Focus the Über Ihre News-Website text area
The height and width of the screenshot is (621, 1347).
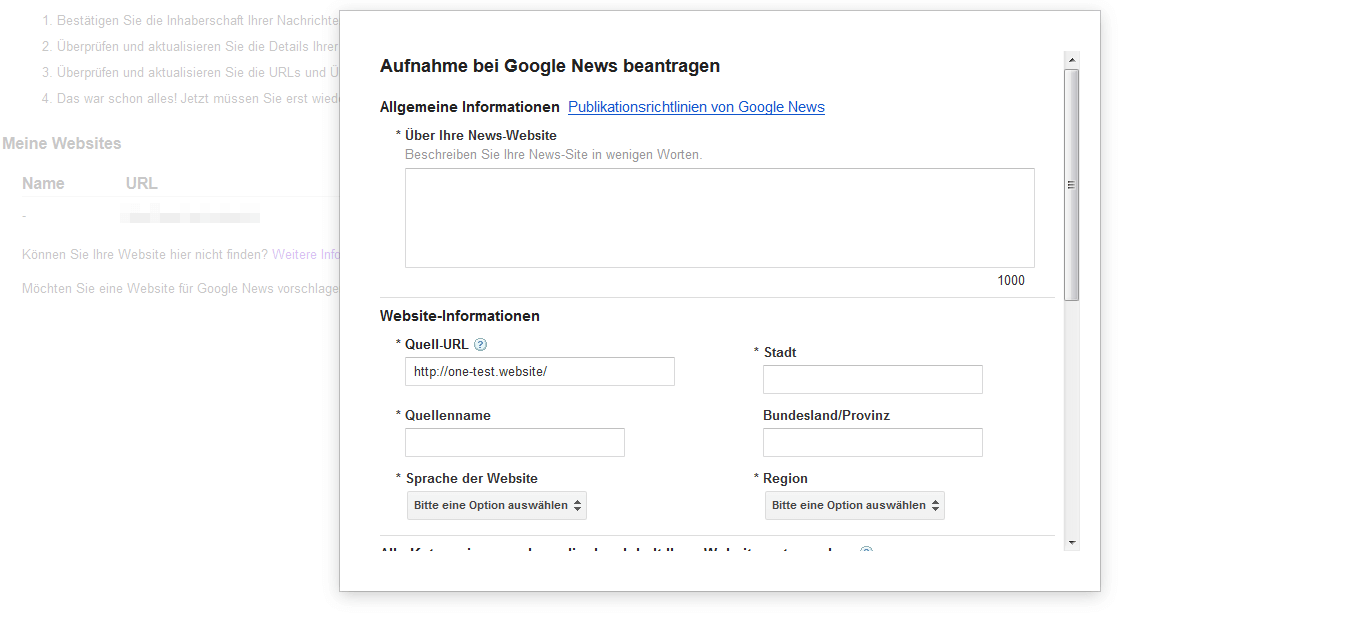(719, 218)
